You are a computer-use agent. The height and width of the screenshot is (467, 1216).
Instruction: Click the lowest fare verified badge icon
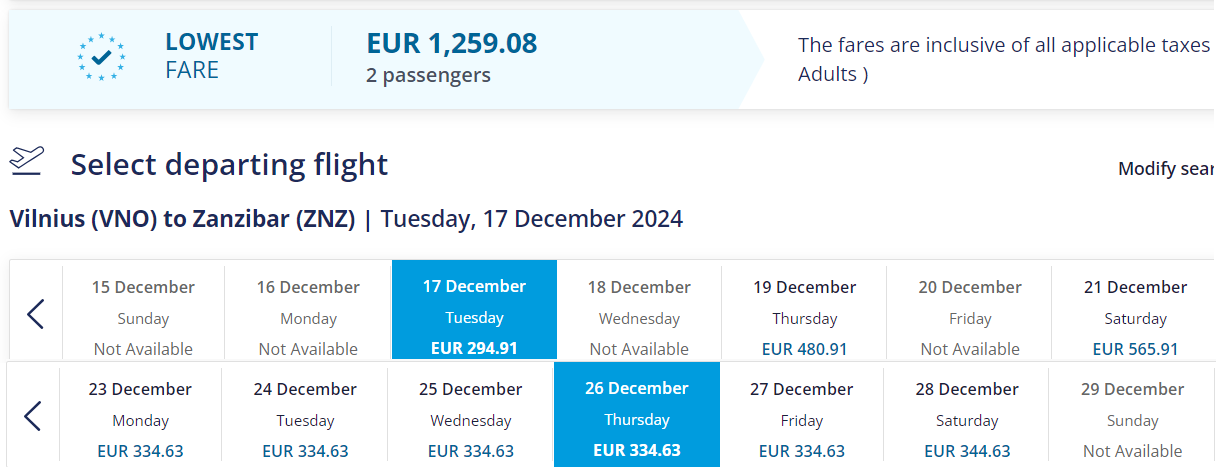click(102, 57)
